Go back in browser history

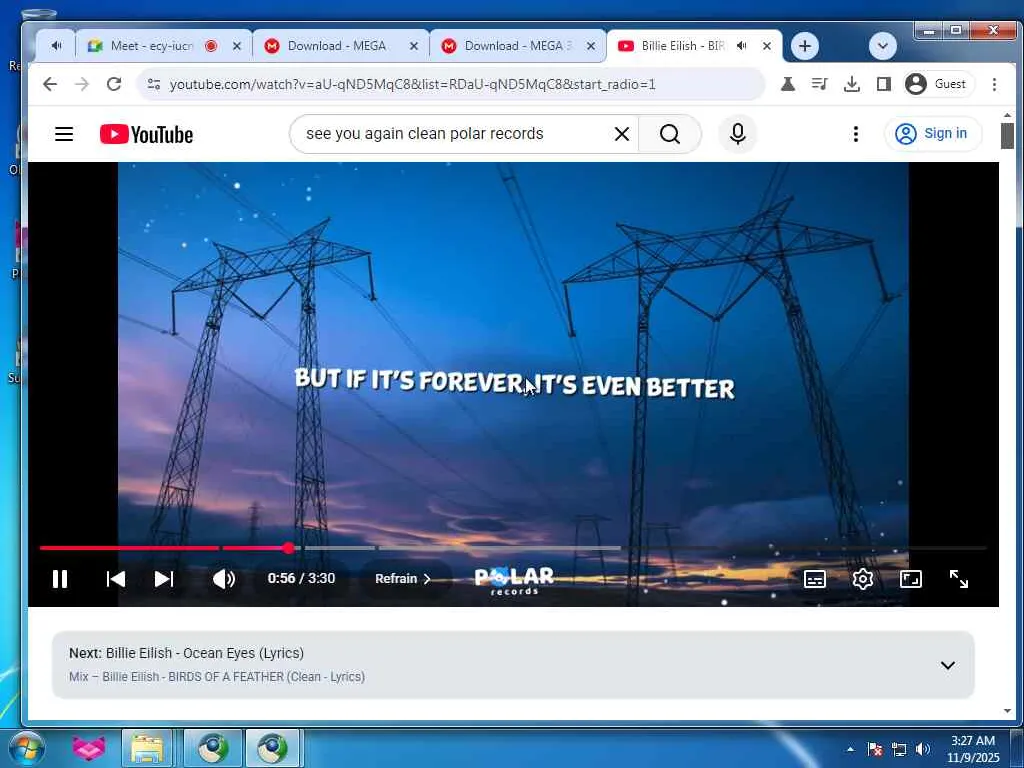50,84
